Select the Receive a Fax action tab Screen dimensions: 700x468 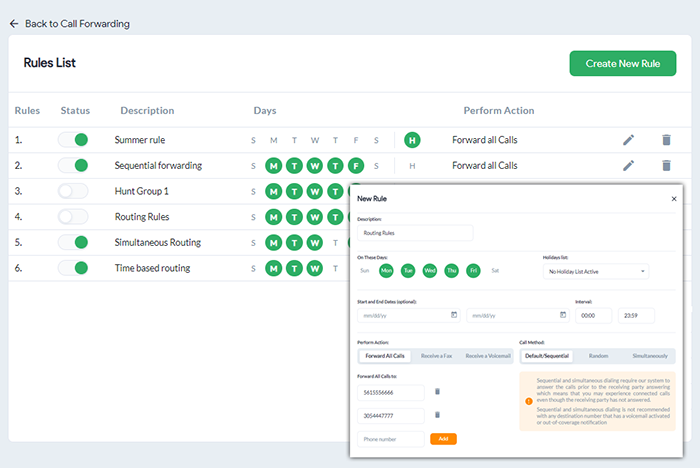point(436,356)
